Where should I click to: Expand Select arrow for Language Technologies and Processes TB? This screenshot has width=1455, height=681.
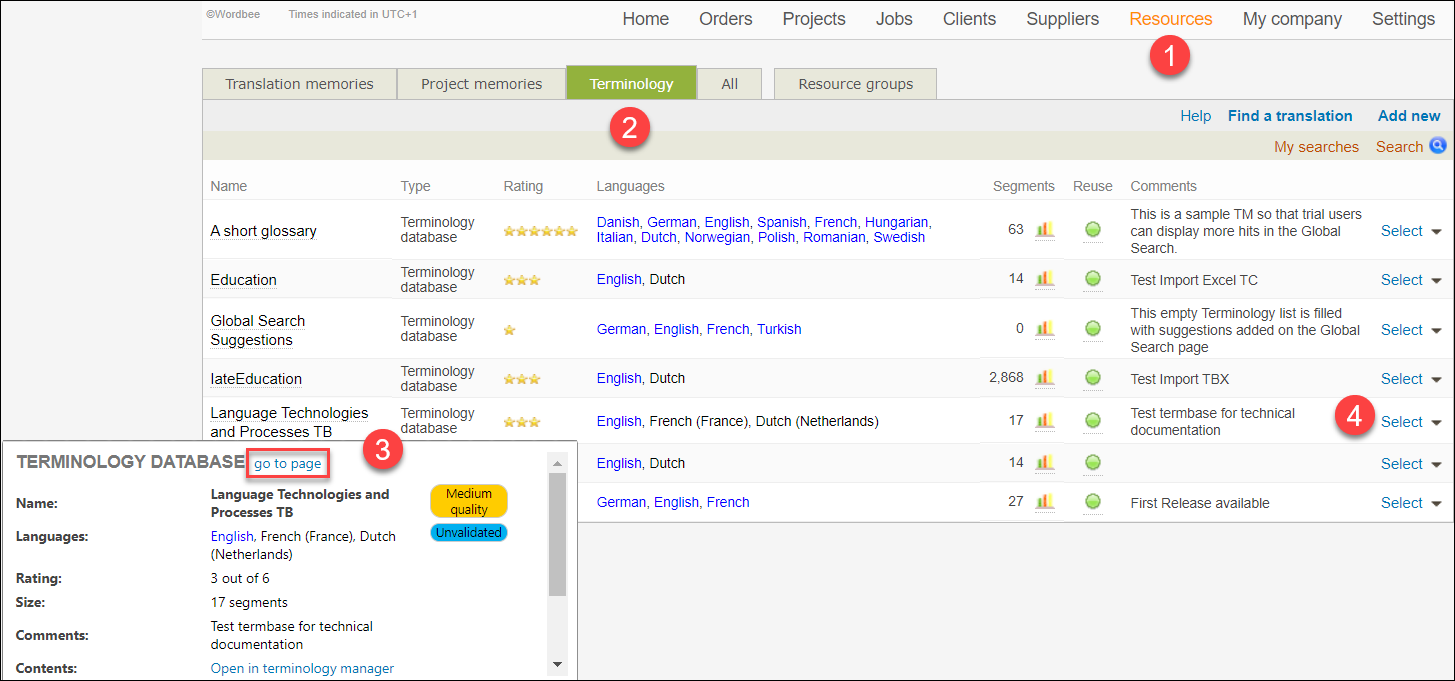click(x=1436, y=423)
